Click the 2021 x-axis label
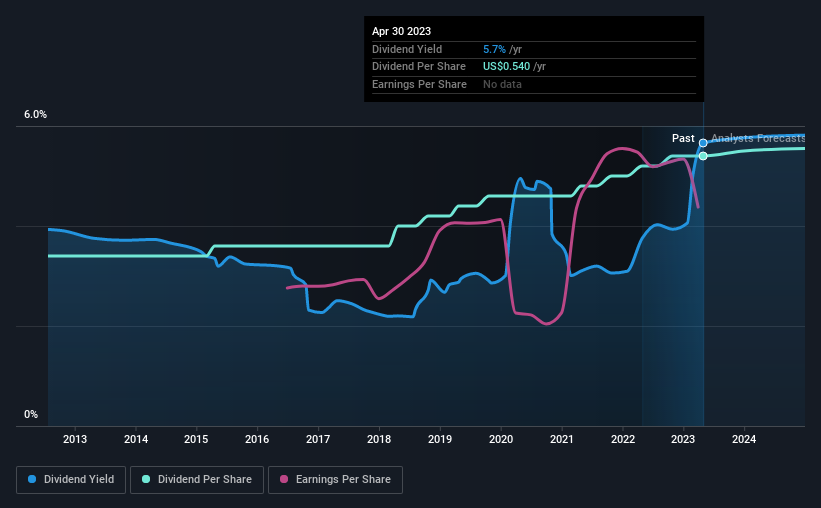 click(x=562, y=439)
